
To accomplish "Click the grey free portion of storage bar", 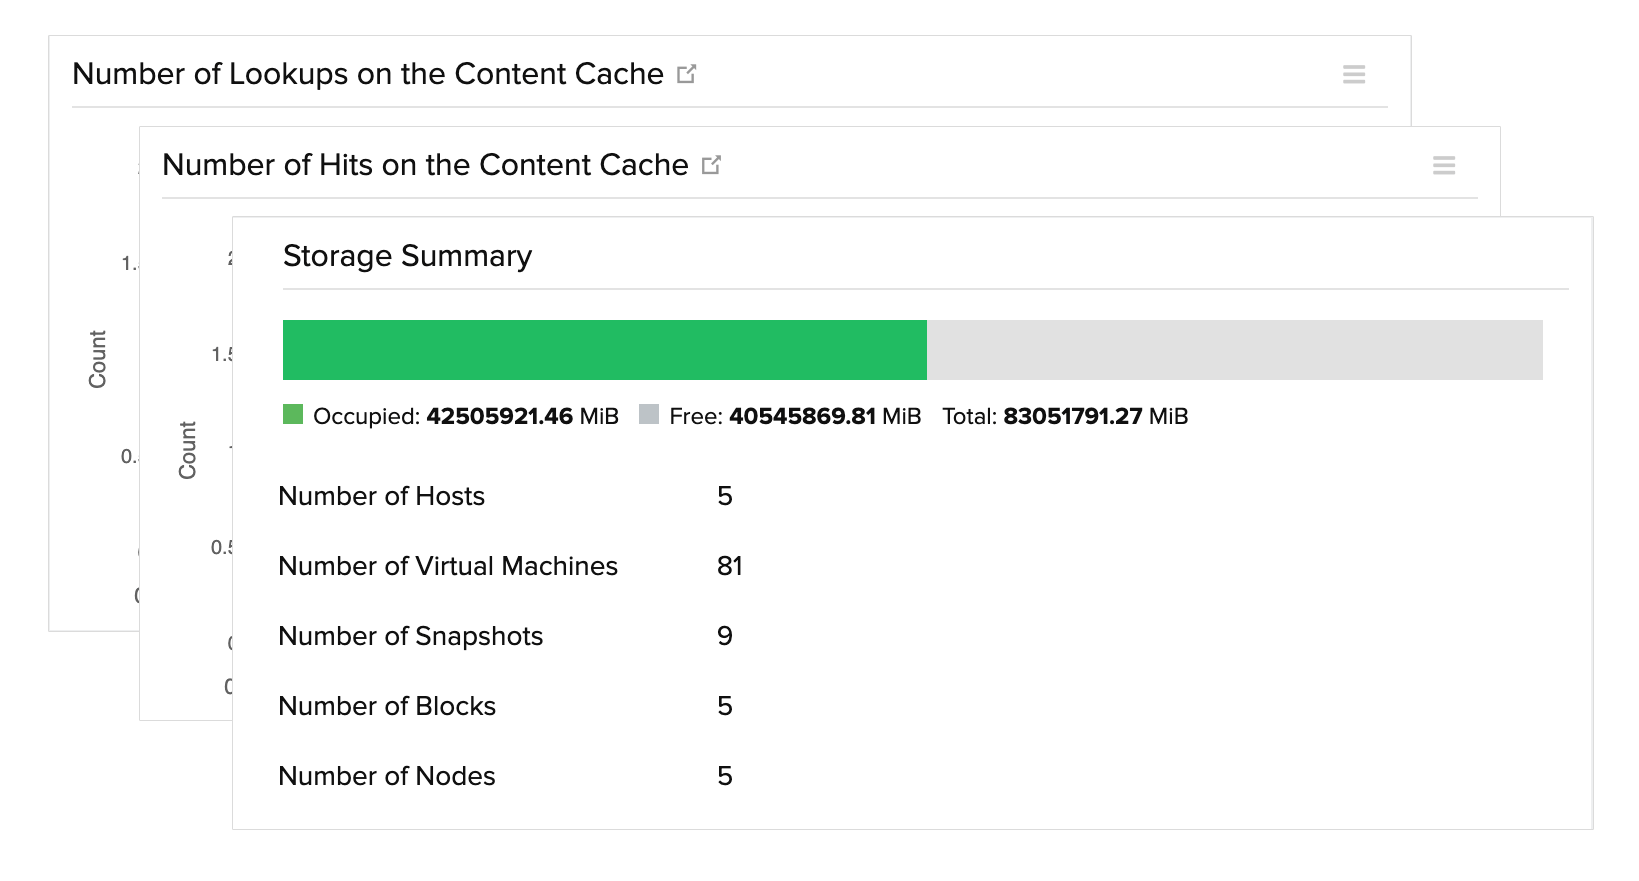I will tap(1234, 350).
